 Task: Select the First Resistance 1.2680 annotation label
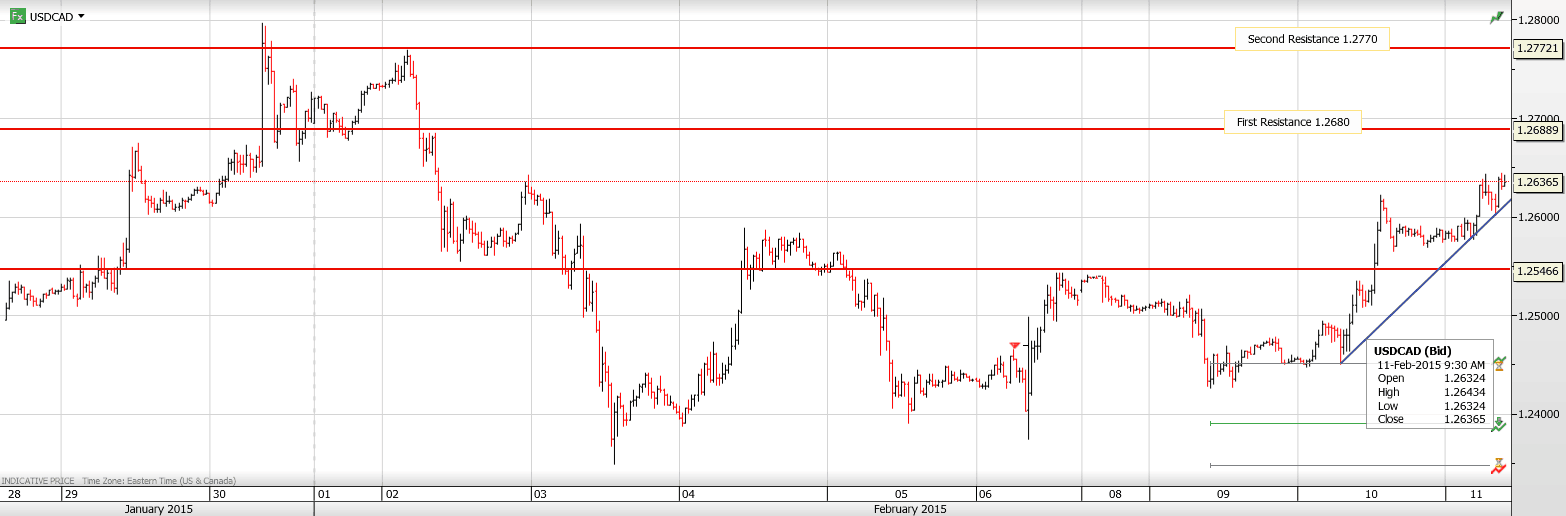click(x=1292, y=122)
